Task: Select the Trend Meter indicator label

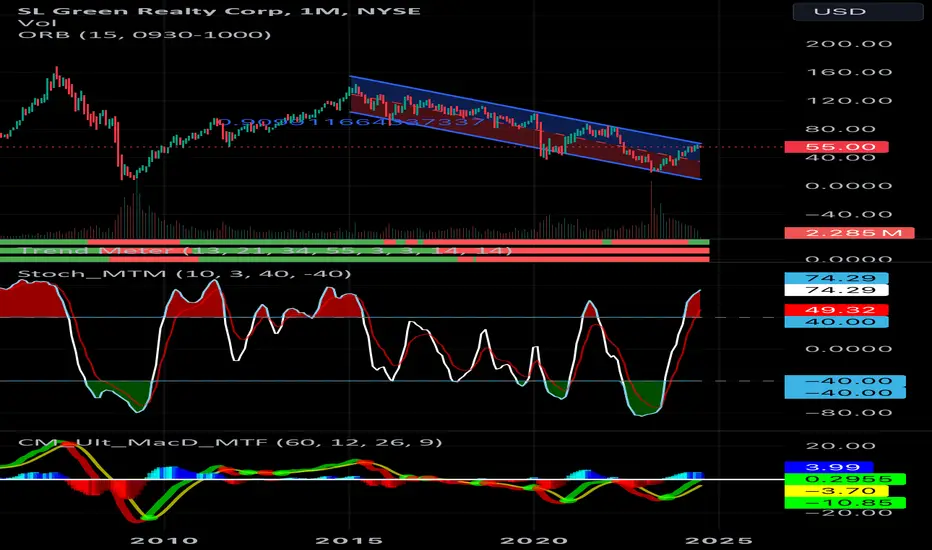Action: [x=266, y=250]
